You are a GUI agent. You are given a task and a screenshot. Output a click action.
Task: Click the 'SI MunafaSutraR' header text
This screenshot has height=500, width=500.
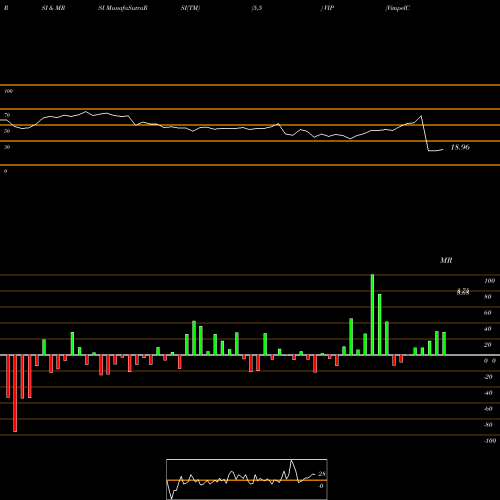click(x=123, y=8)
